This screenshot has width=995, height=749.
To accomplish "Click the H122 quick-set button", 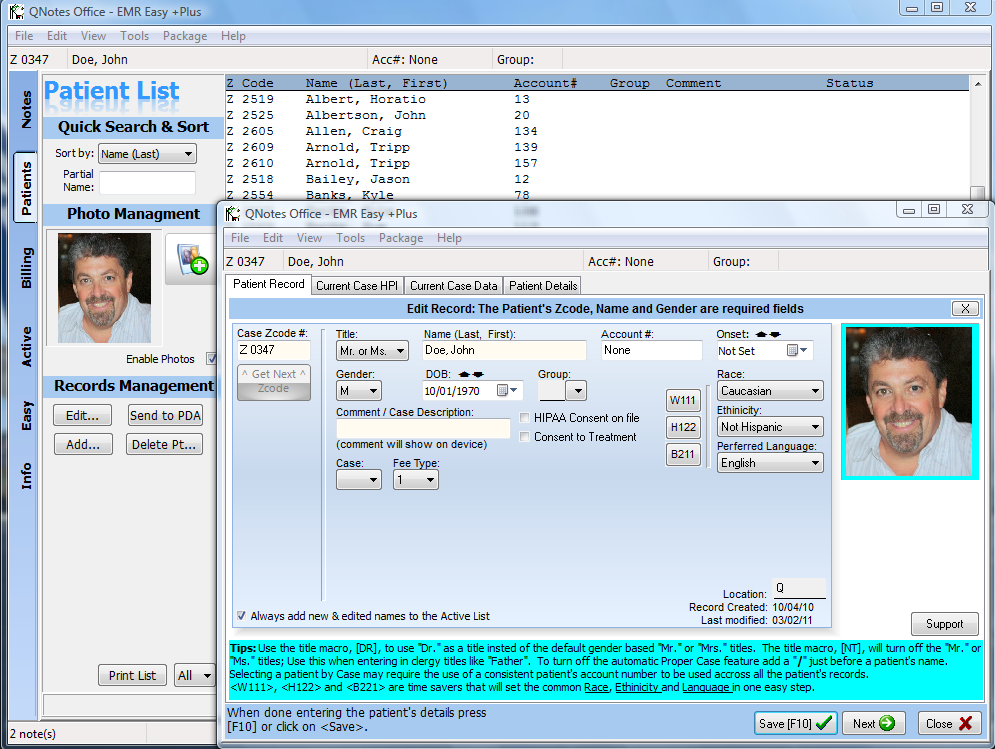I will point(683,427).
